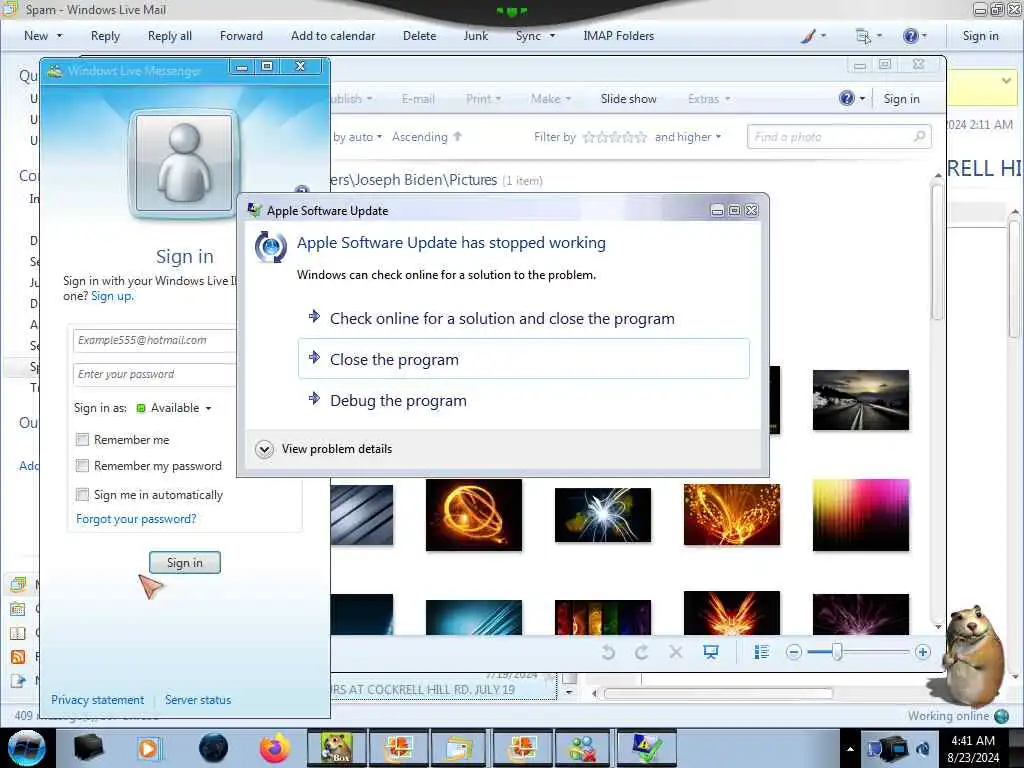Open Forgot your password link
This screenshot has width=1024, height=768.
136,519
